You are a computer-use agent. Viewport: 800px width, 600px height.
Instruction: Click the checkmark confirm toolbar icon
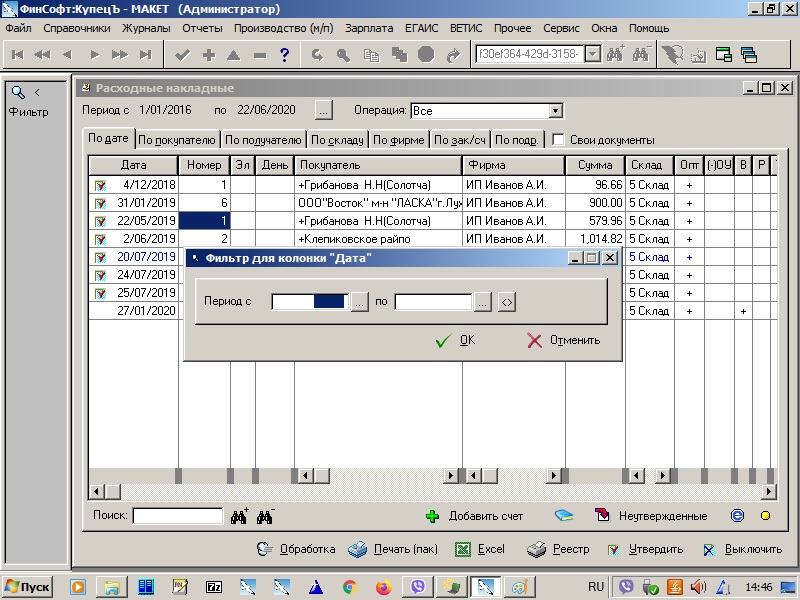[x=182, y=55]
